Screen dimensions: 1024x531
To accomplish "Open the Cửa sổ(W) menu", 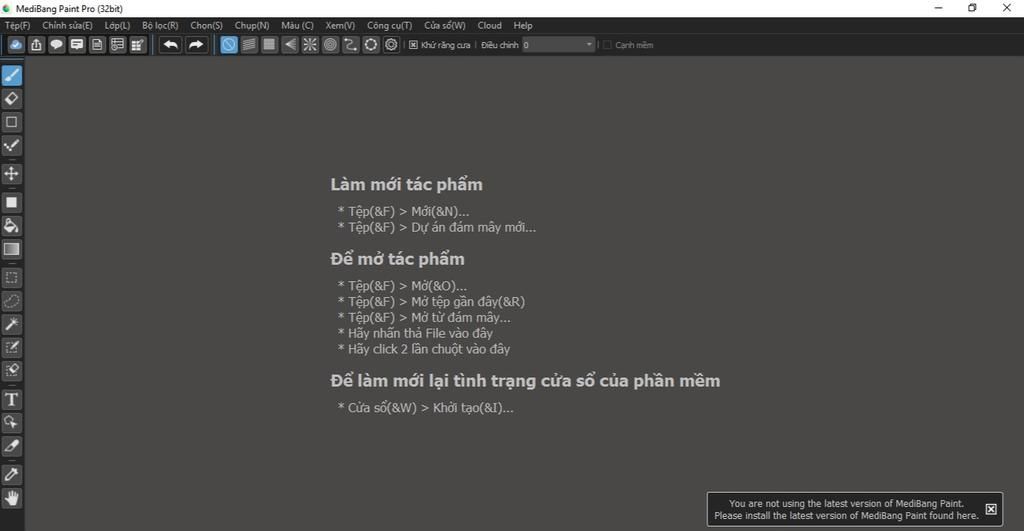I will [445, 25].
